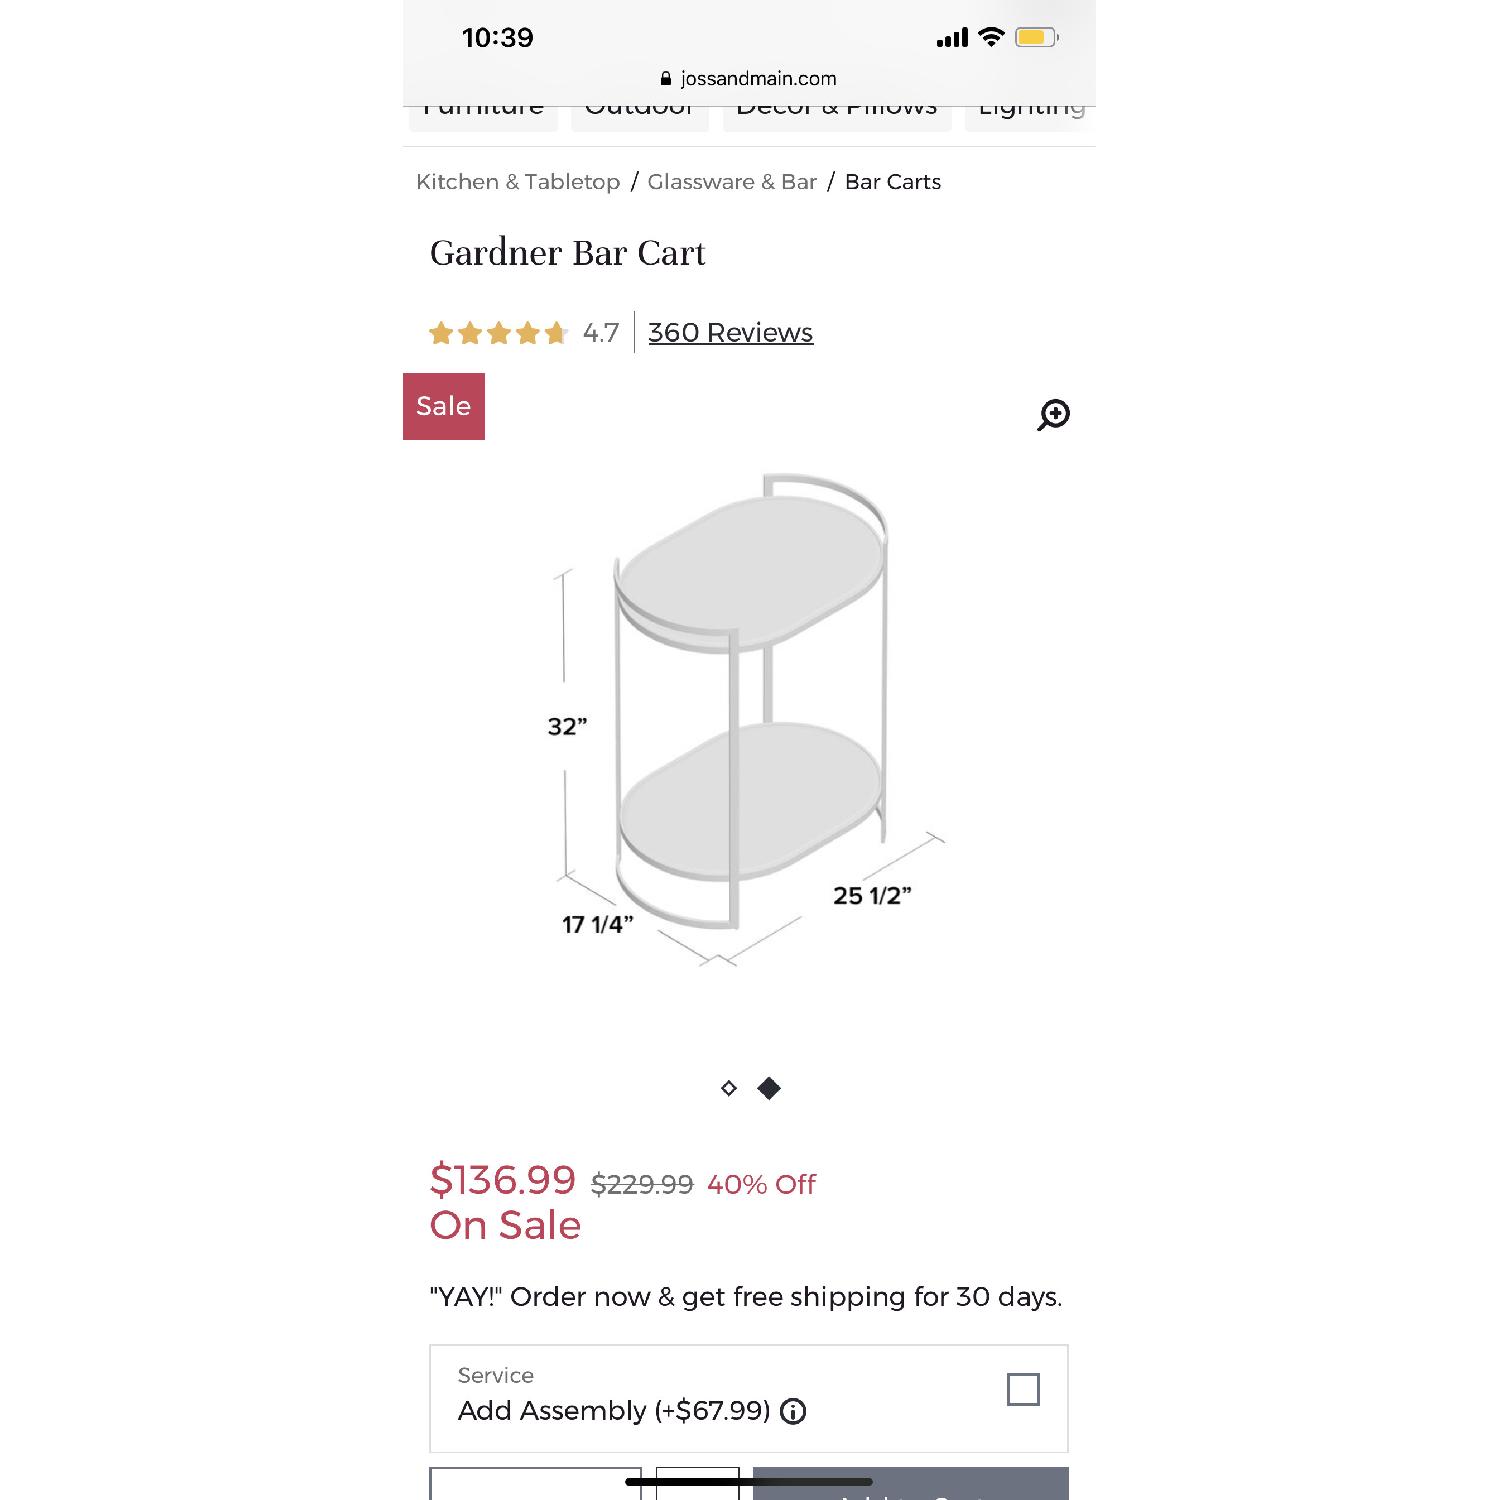Tap the gold star rating icons

[497, 332]
